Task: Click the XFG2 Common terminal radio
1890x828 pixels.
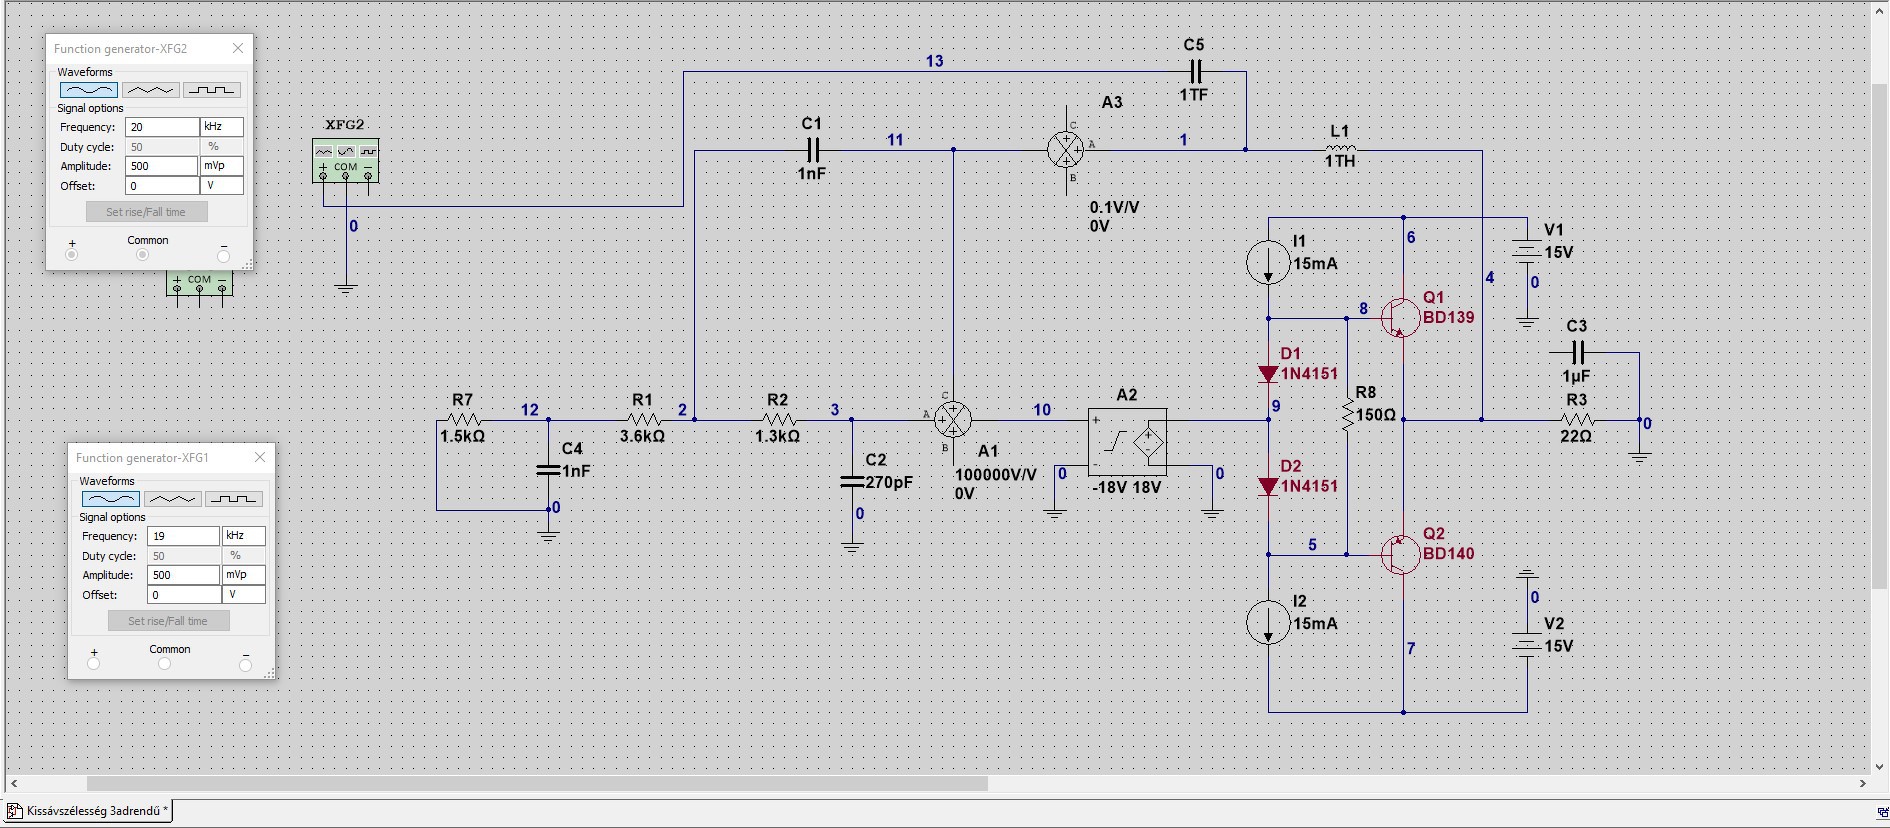Action: coord(143,255)
